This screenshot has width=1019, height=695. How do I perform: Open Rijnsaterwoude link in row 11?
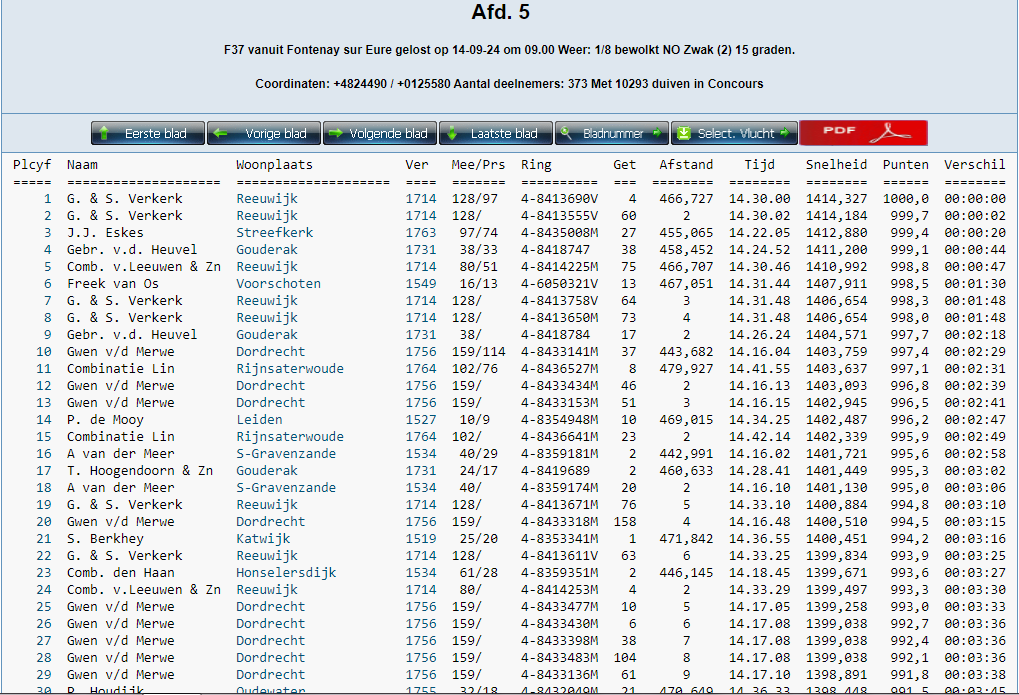pyautogui.click(x=290, y=369)
